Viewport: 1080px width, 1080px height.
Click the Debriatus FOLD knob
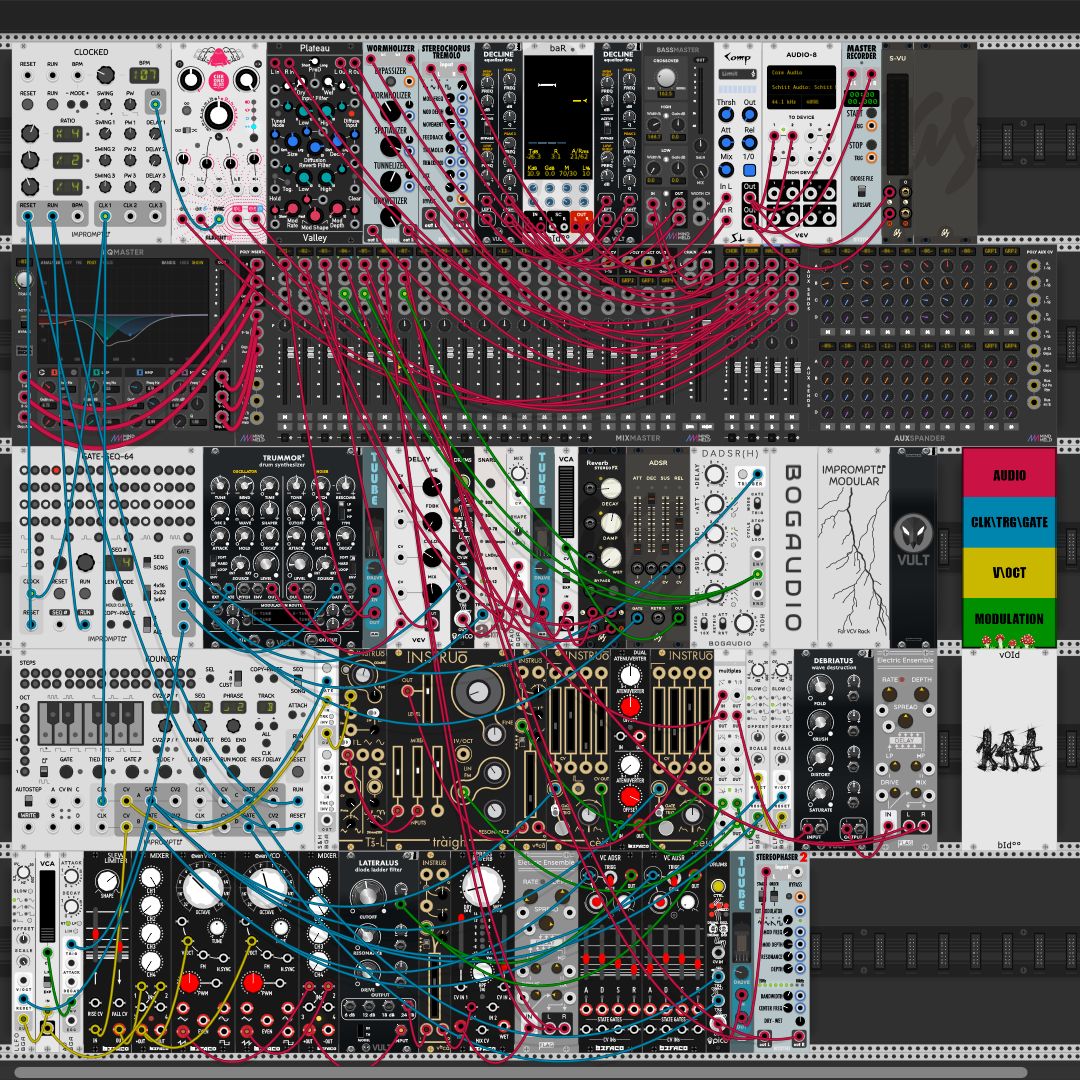[820, 685]
